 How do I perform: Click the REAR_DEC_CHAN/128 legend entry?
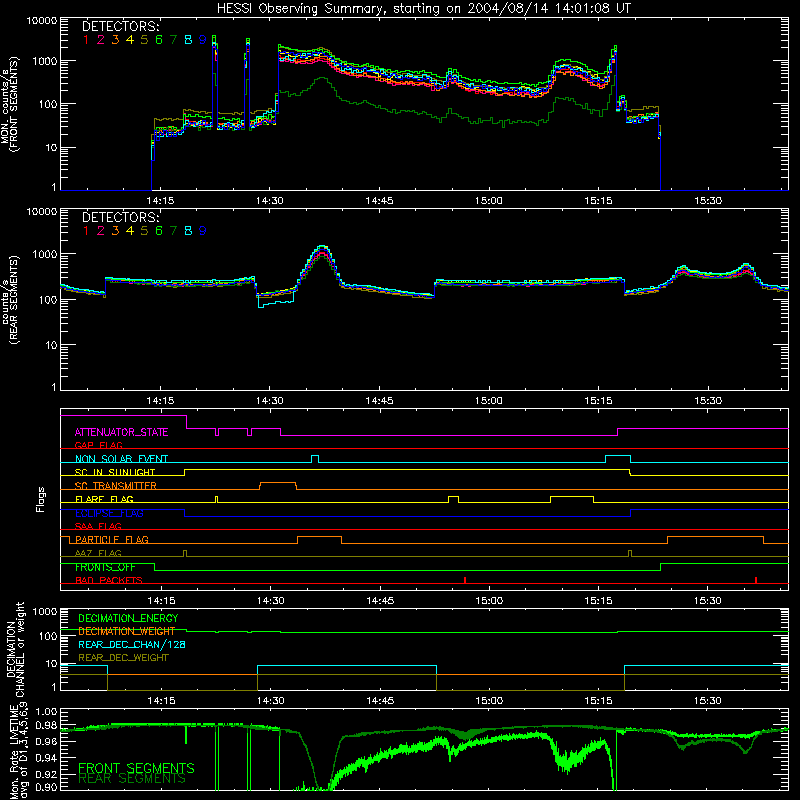coord(132,644)
